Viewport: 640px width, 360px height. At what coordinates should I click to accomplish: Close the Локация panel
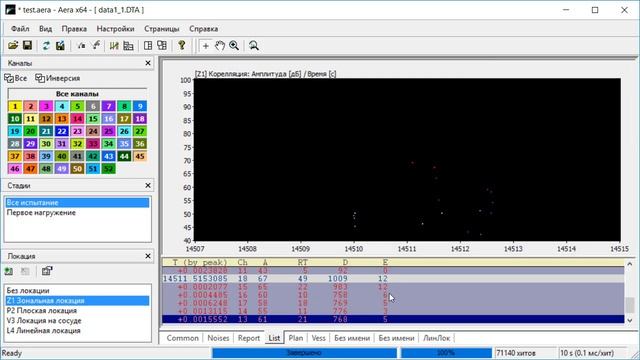coord(148,256)
